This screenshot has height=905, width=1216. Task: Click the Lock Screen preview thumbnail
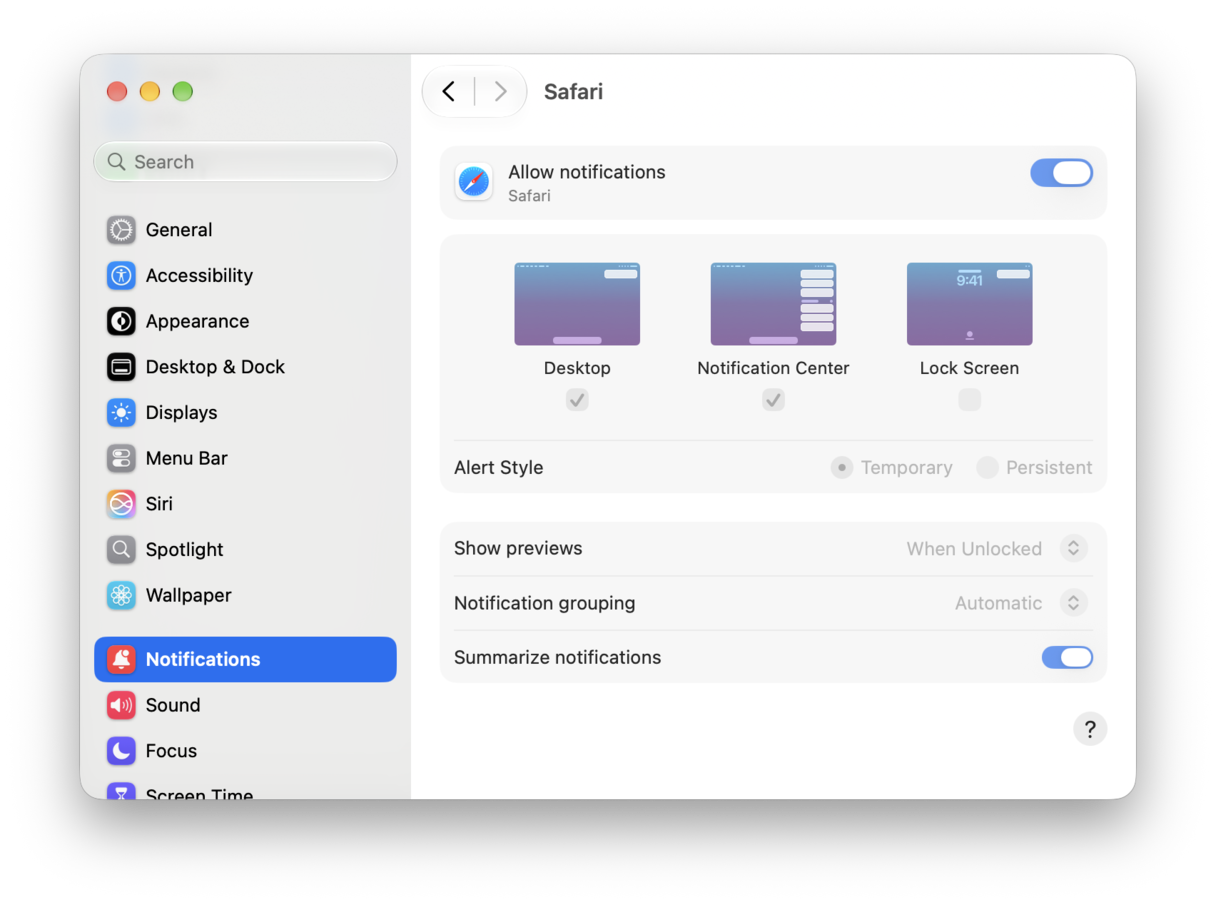click(969, 304)
